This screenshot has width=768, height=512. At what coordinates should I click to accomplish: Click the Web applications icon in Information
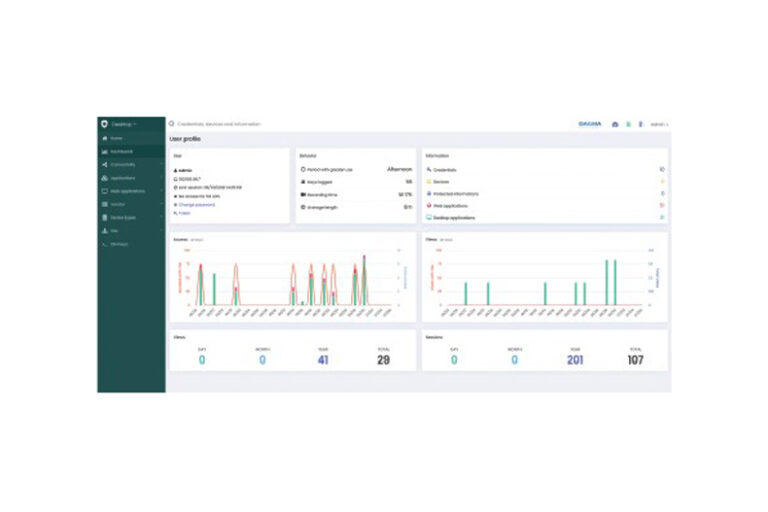tap(429, 205)
